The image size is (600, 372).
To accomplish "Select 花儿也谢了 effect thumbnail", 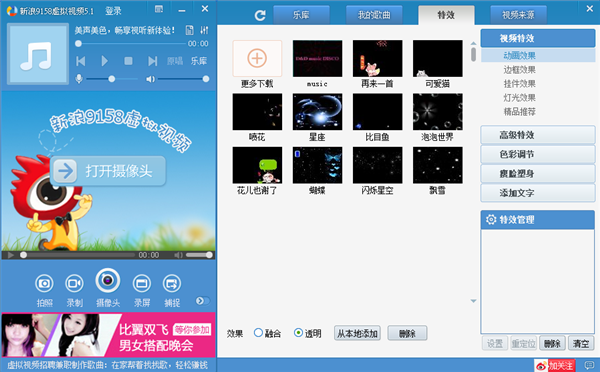I will click(x=257, y=165).
